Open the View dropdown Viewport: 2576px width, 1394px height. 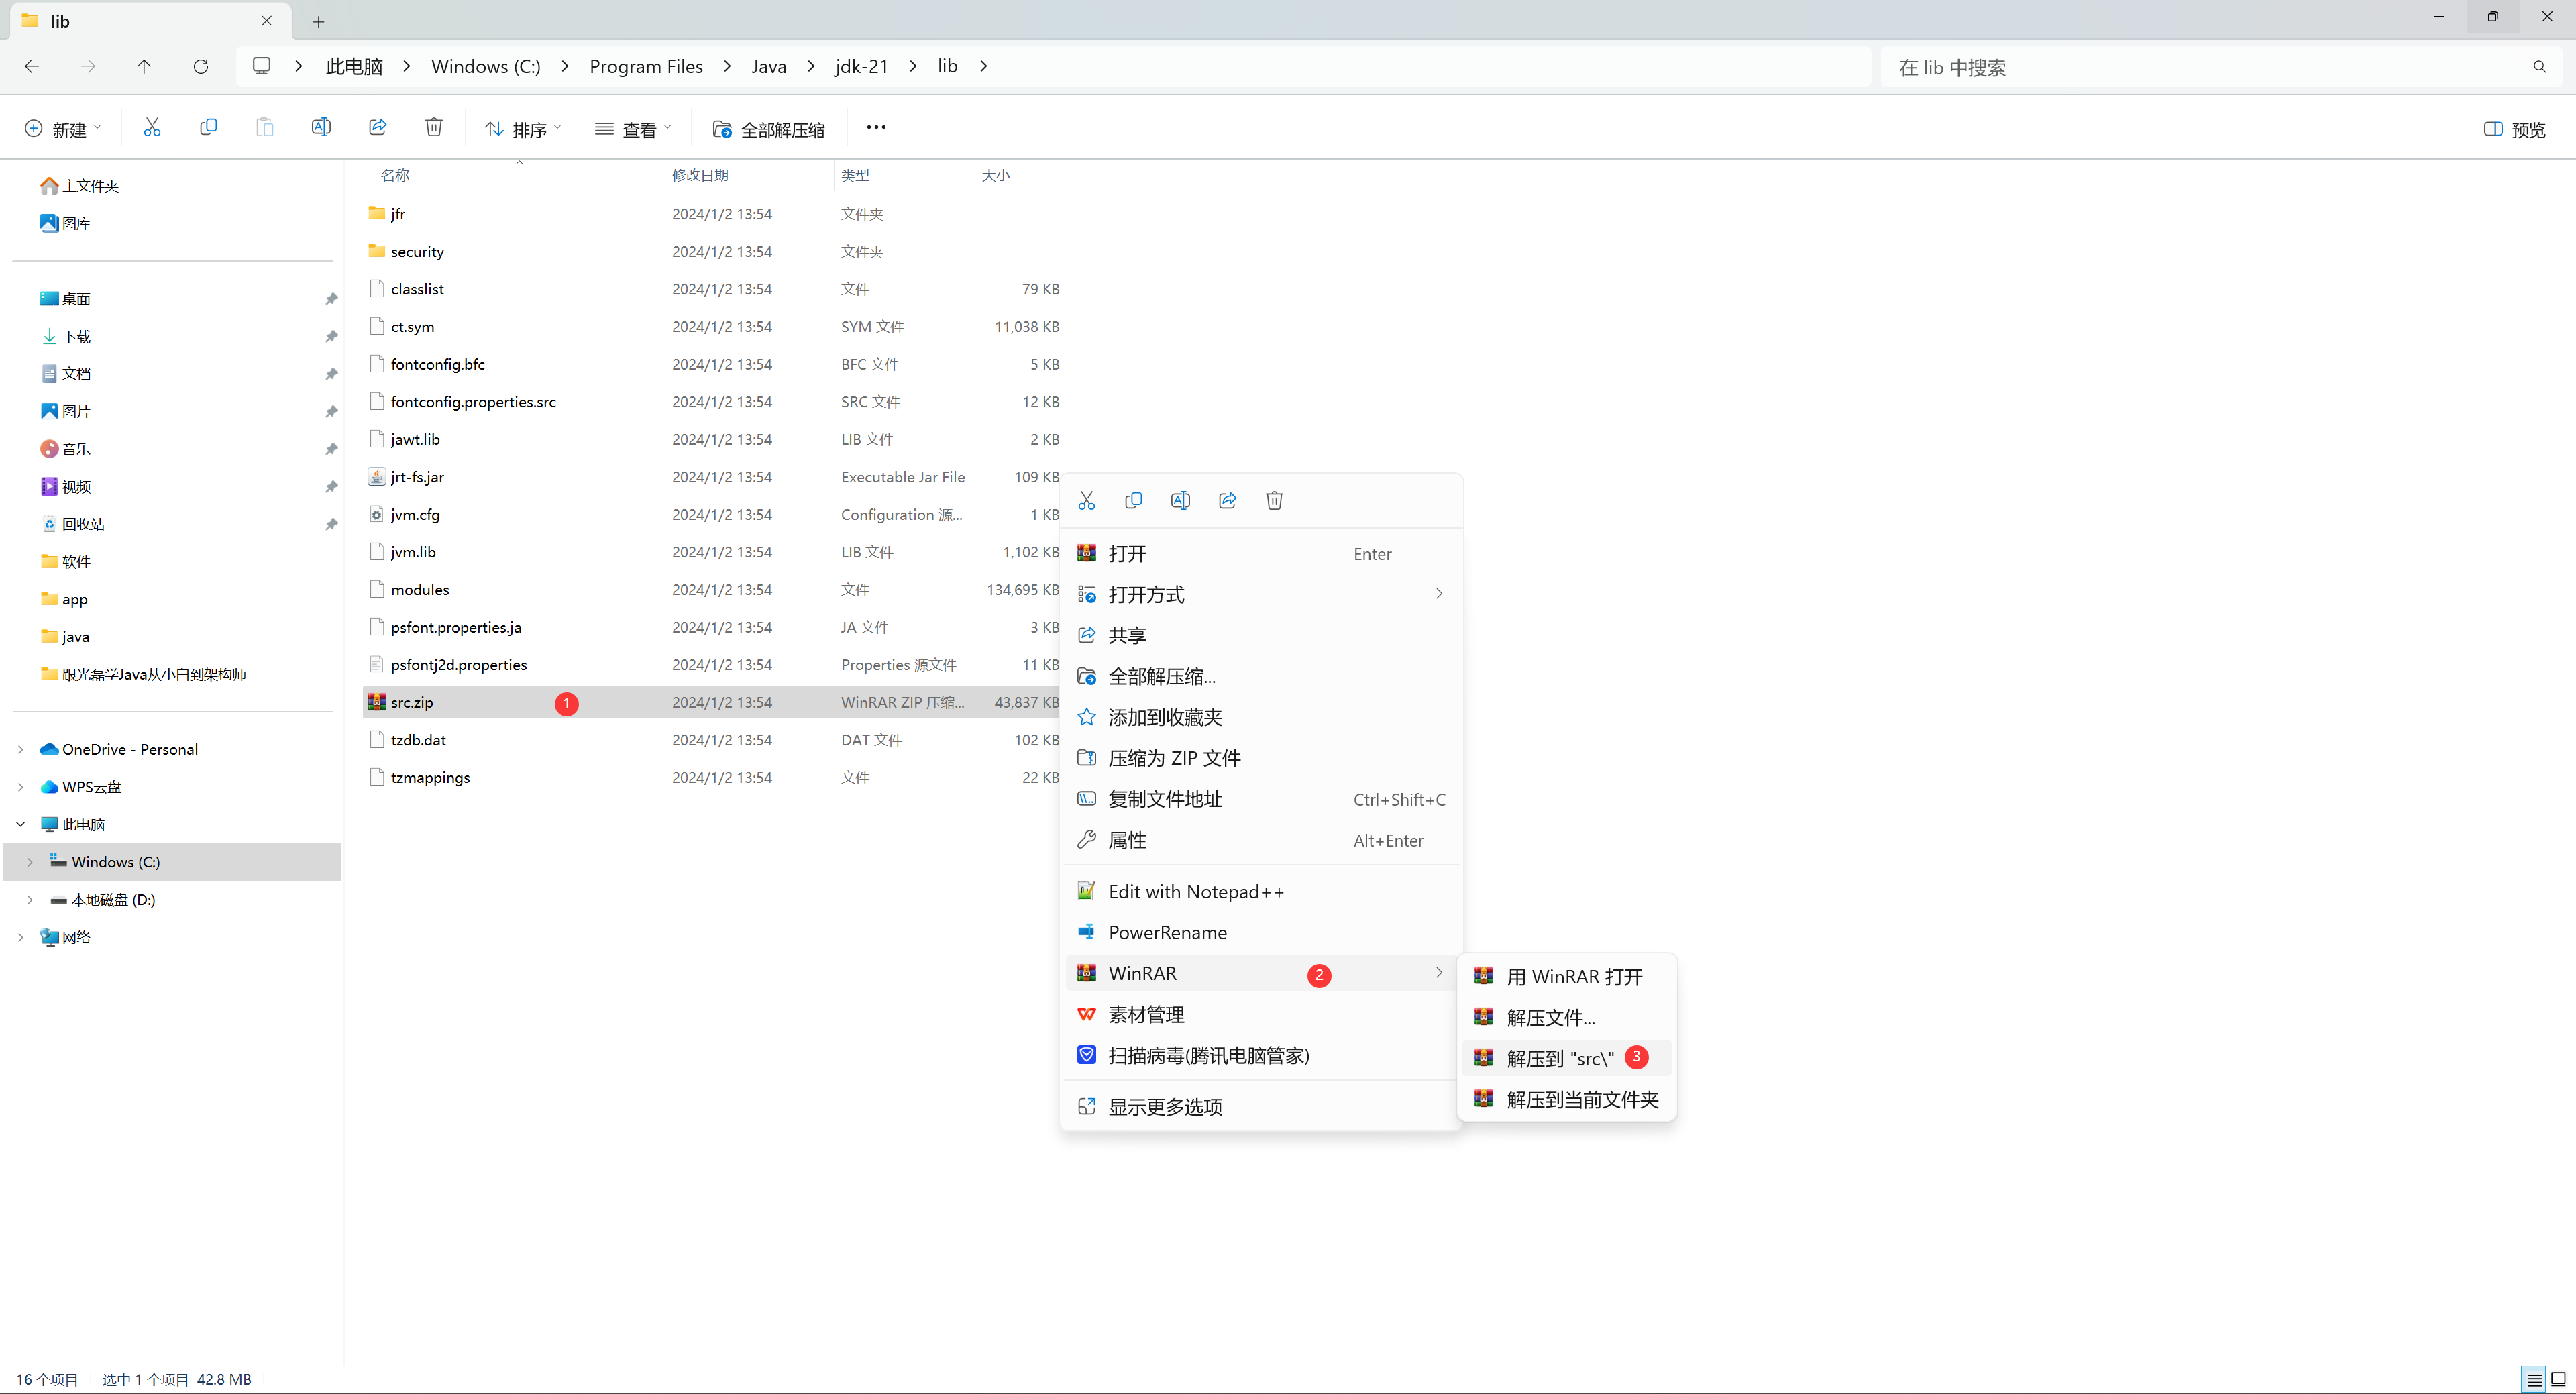pyautogui.click(x=633, y=129)
